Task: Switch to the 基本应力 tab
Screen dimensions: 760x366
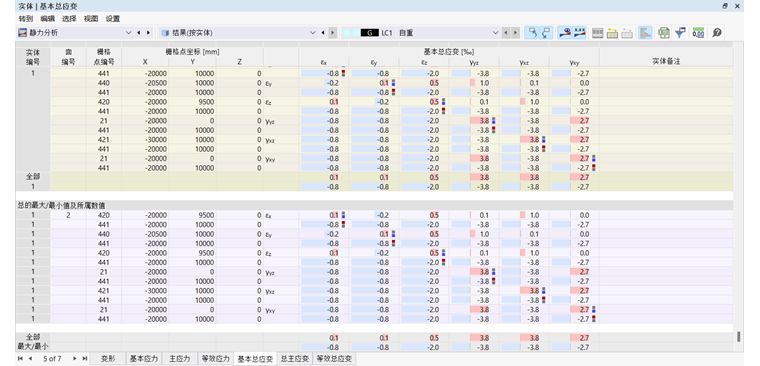Action: pyautogui.click(x=143, y=359)
